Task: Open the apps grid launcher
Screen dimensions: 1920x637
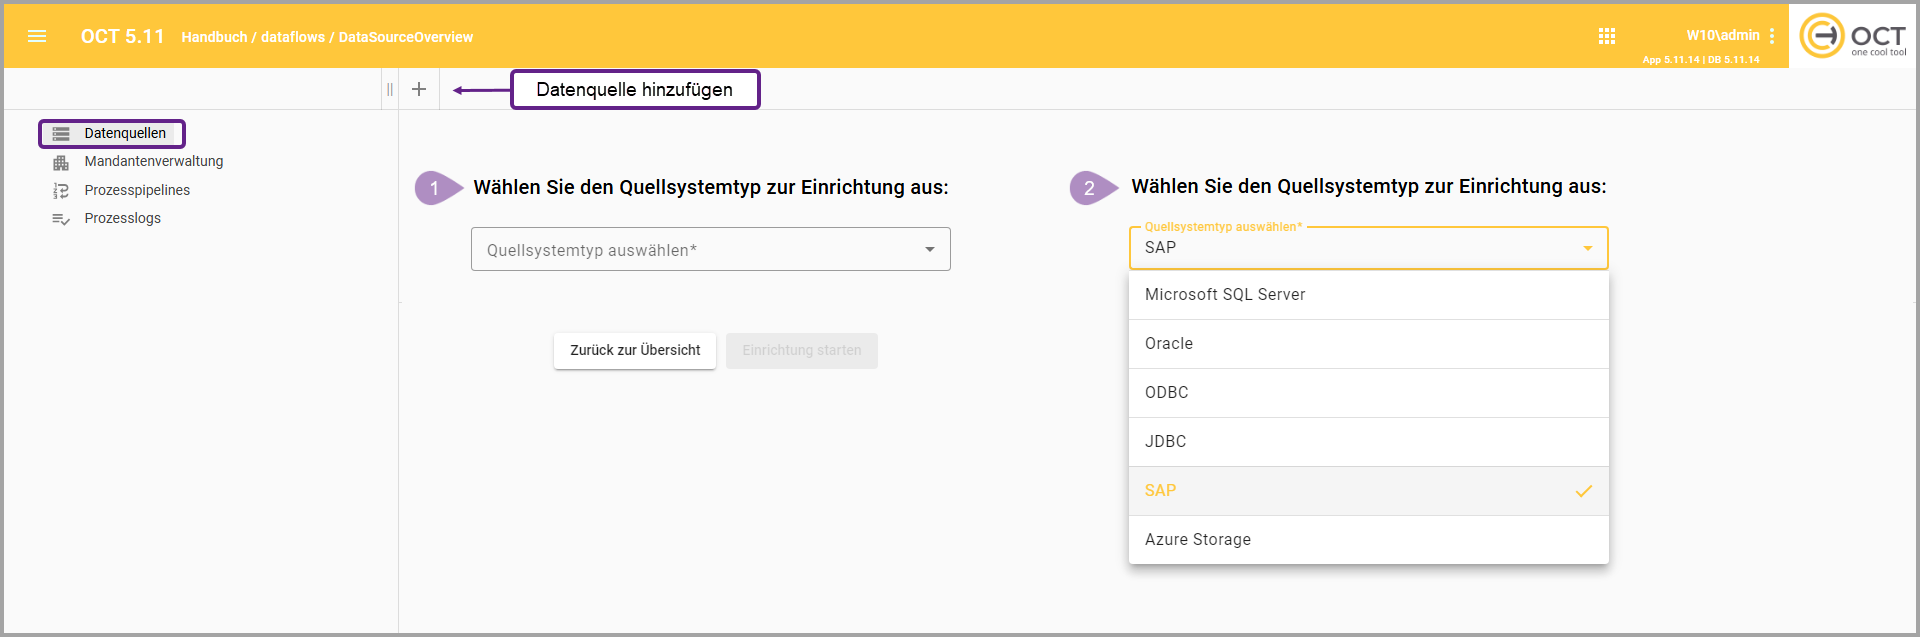Action: (1607, 36)
